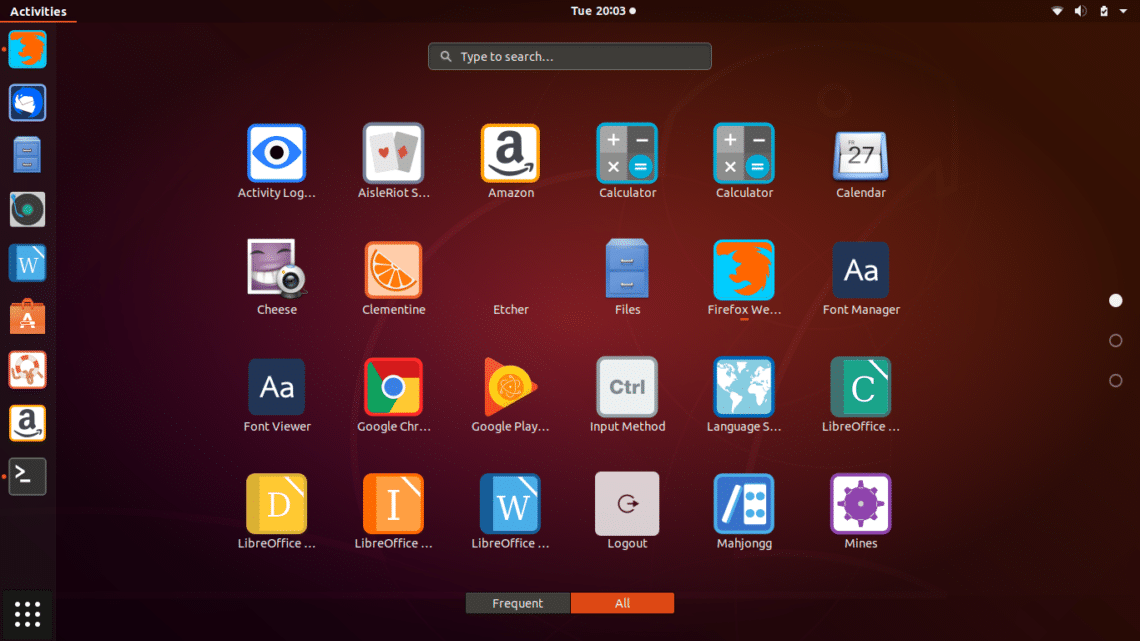Open Files from the app grid

tap(627, 270)
